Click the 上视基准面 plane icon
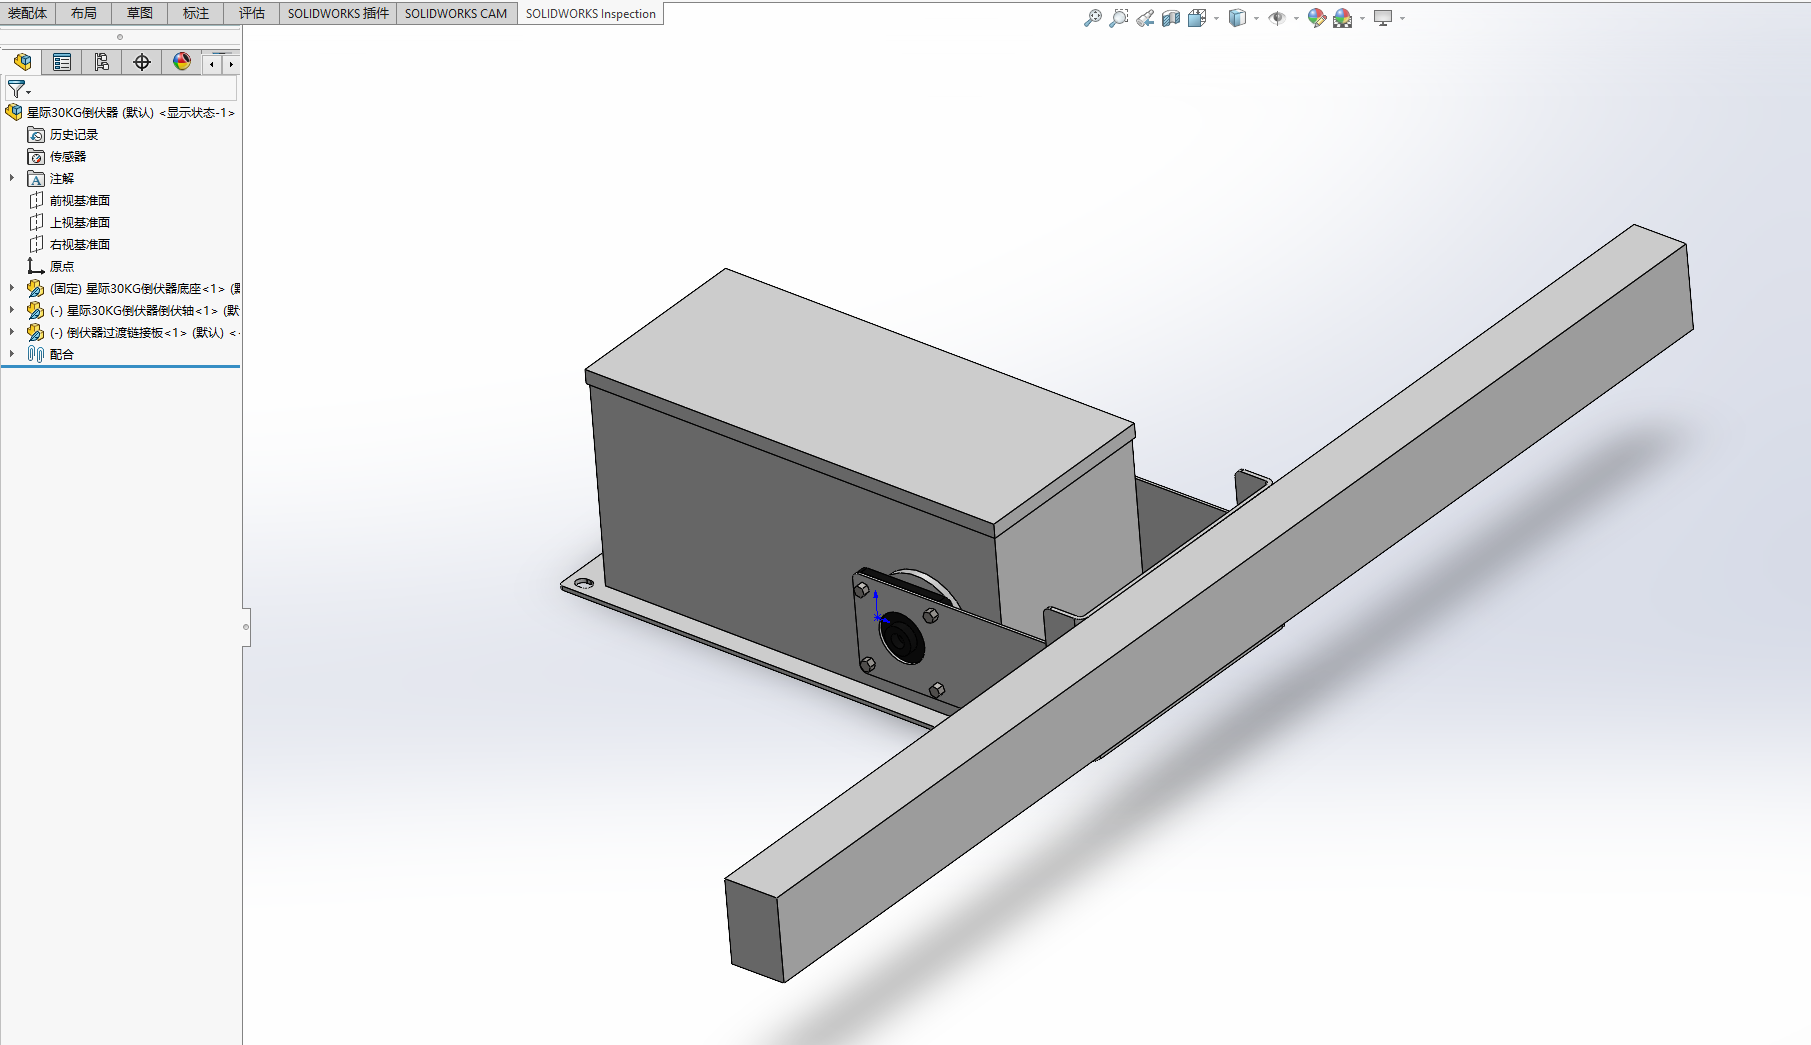The image size is (1811, 1045). 36,222
